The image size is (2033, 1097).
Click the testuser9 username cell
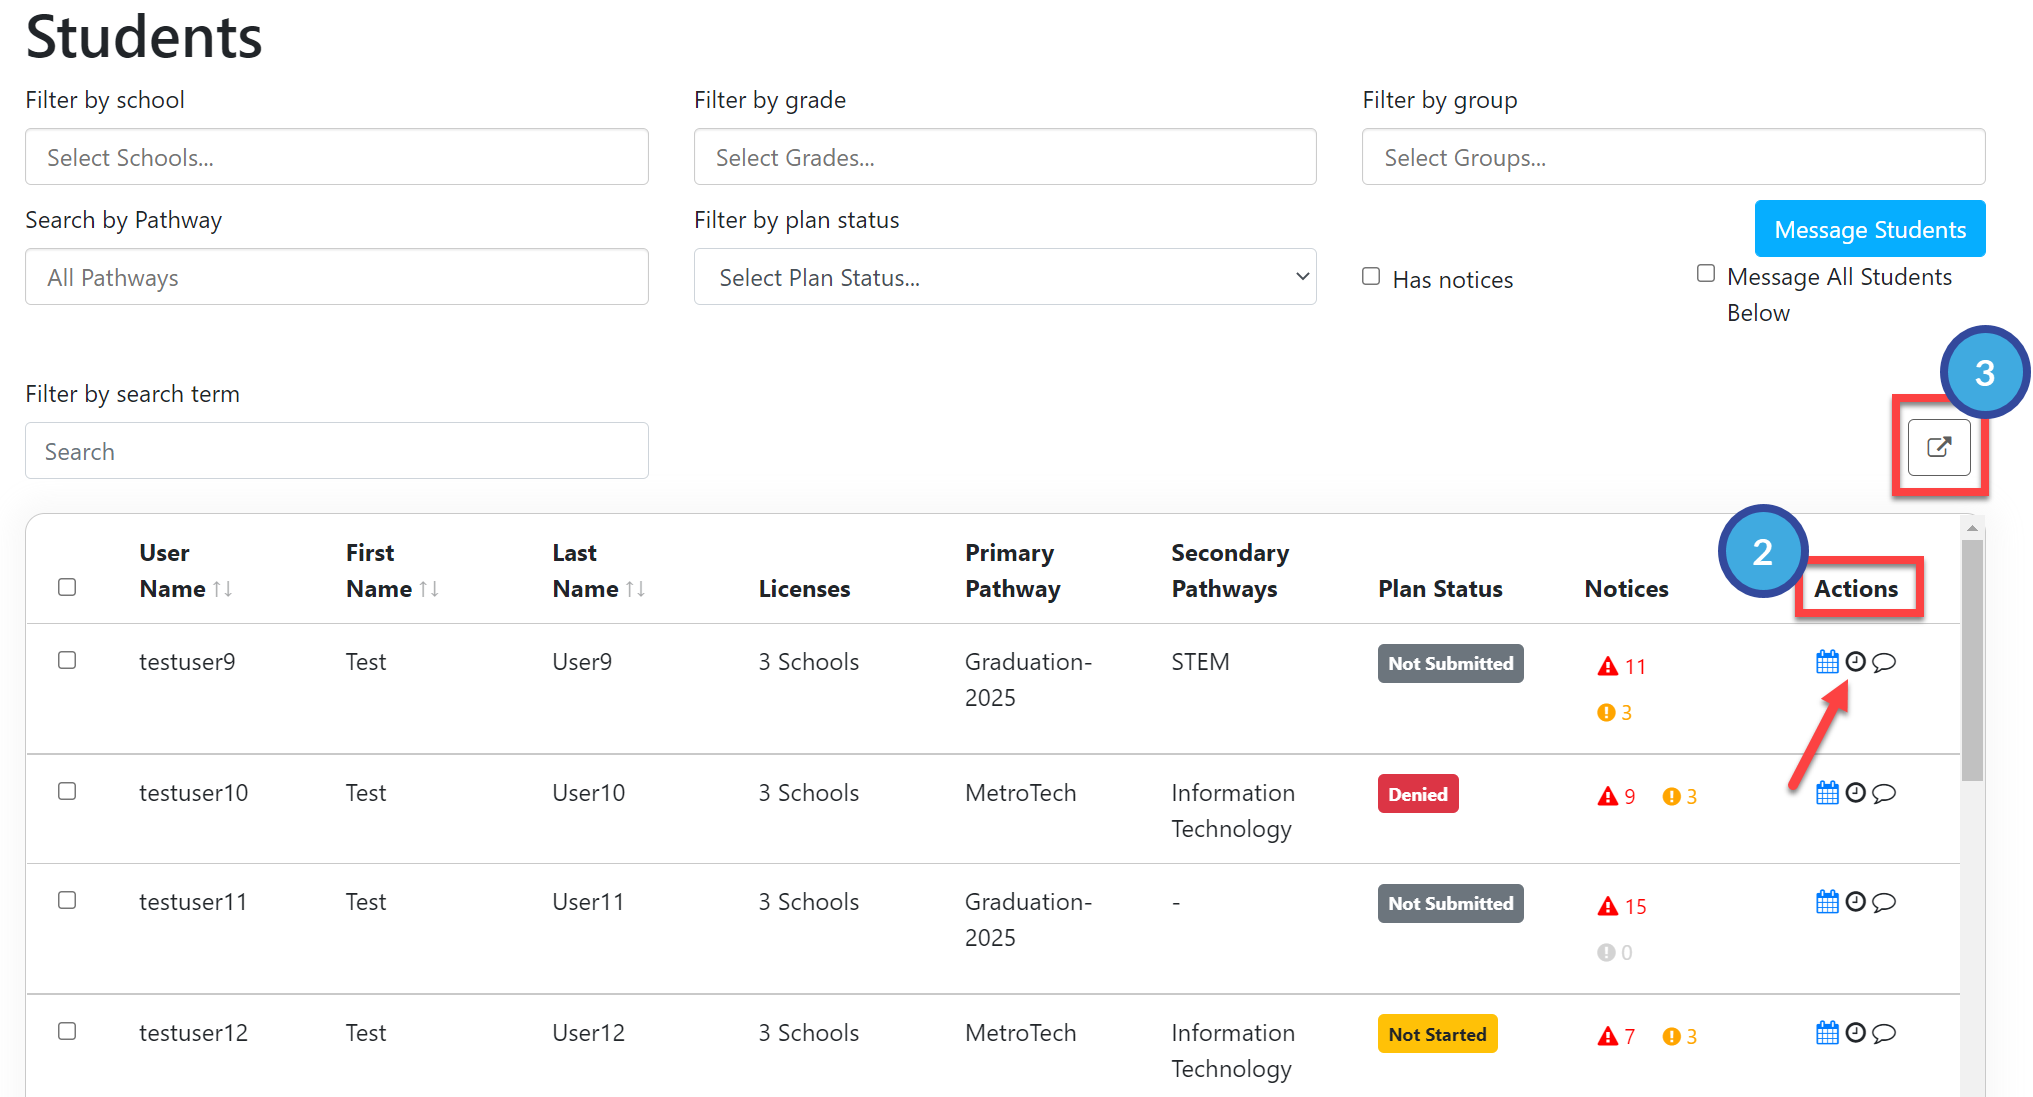pos(187,662)
